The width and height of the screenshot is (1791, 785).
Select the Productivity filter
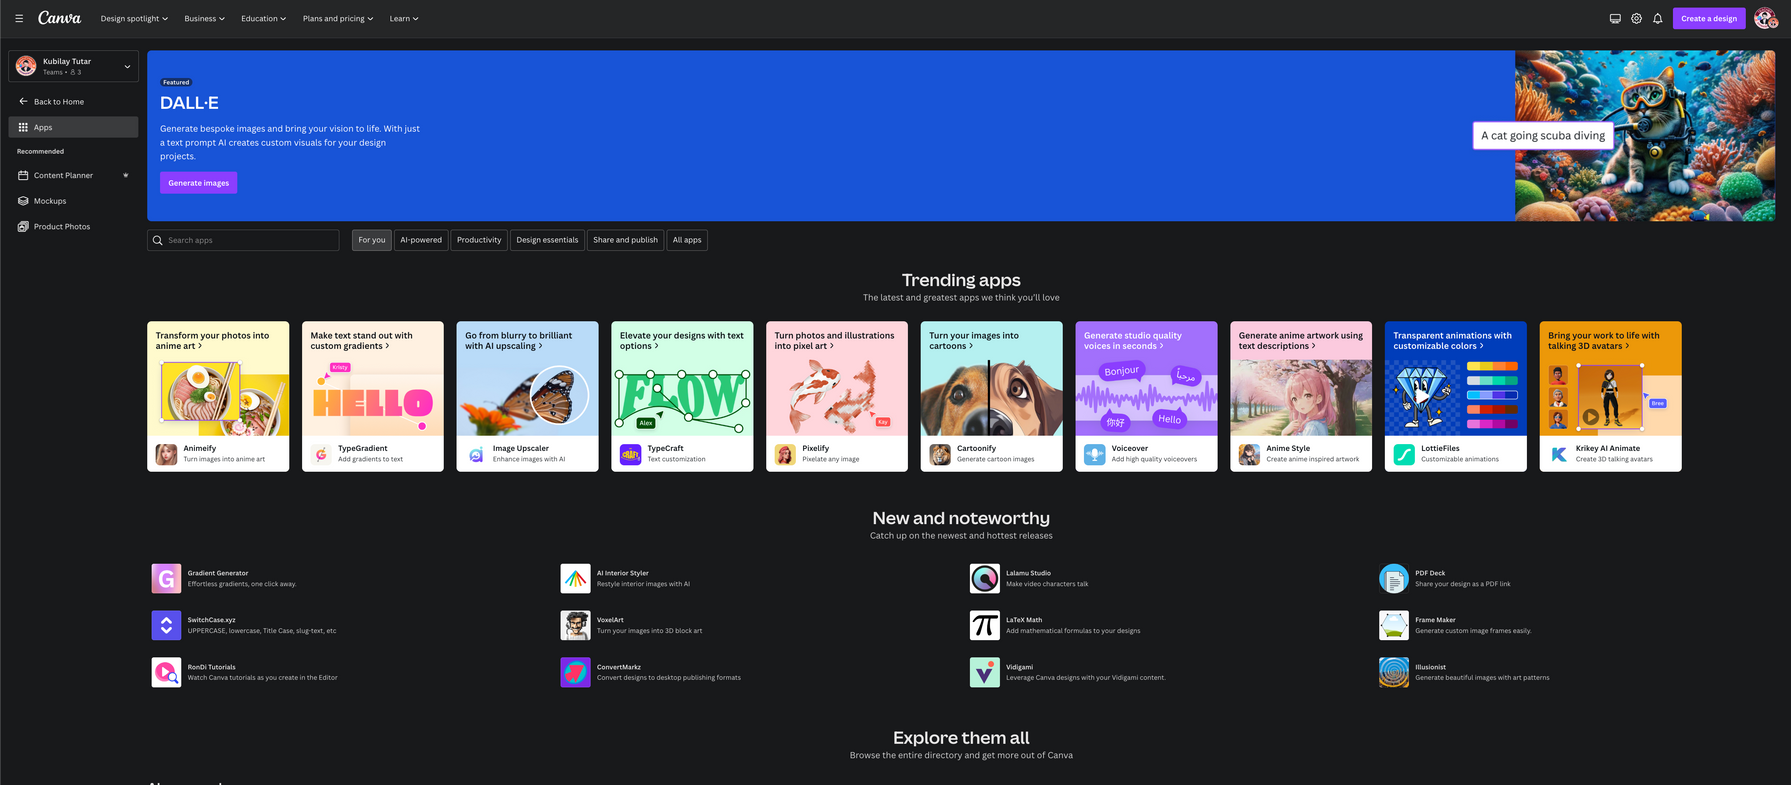coord(479,240)
